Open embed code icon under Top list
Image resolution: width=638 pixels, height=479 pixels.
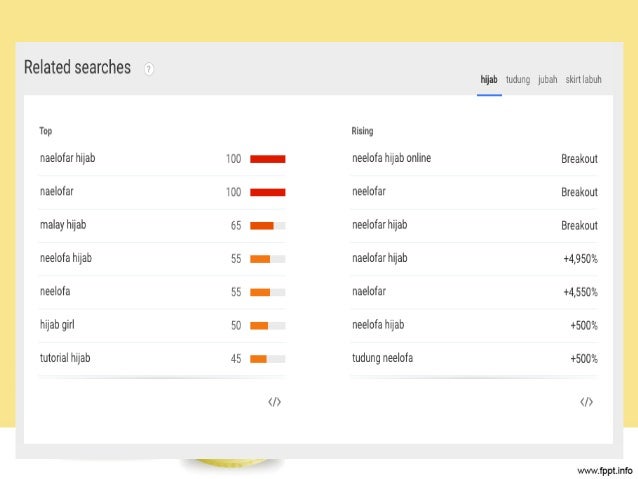(275, 402)
